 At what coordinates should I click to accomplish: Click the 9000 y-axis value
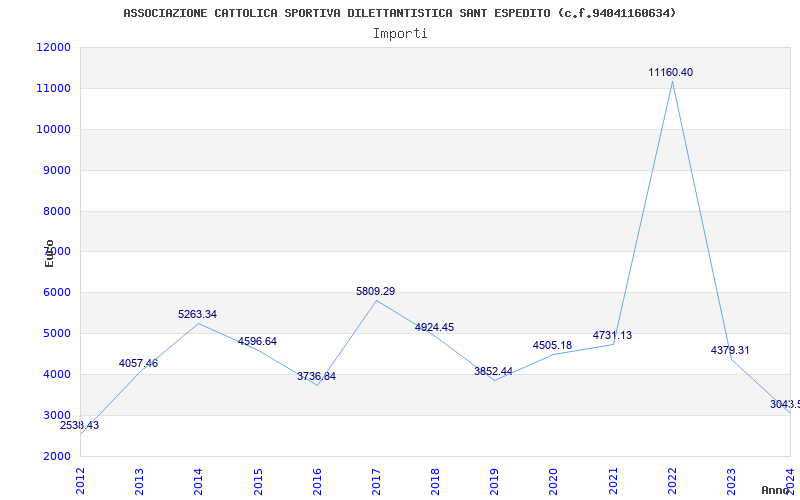[55, 170]
